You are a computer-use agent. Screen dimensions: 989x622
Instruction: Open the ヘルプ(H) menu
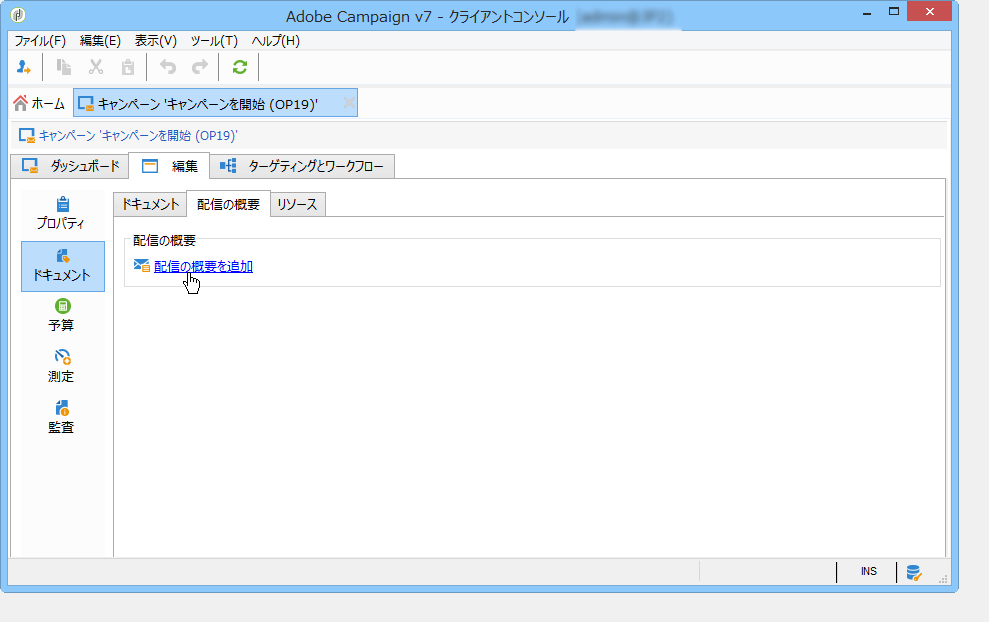pos(276,41)
